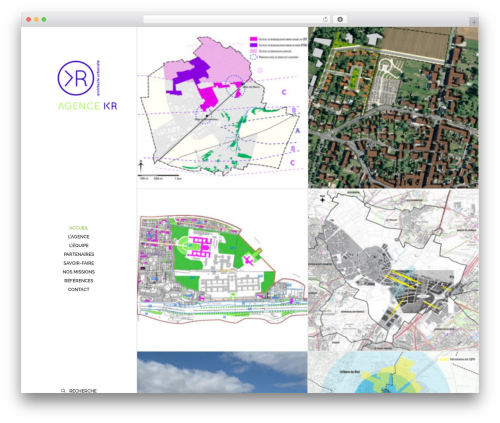
Task: Open the blue circular perimeter map thumbnail
Action: coord(393,372)
